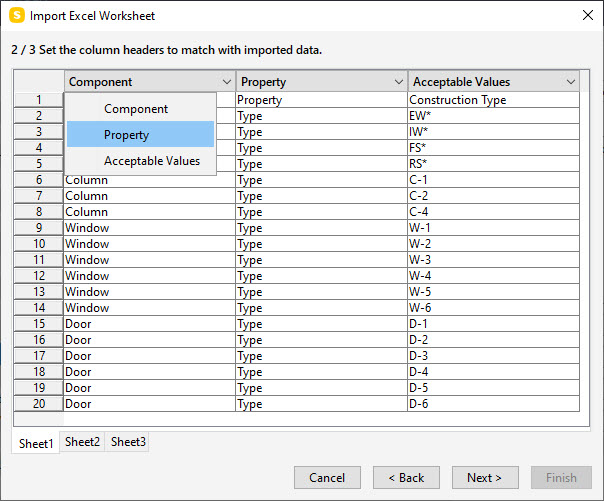Click the D-3 cell

[x=493, y=356]
